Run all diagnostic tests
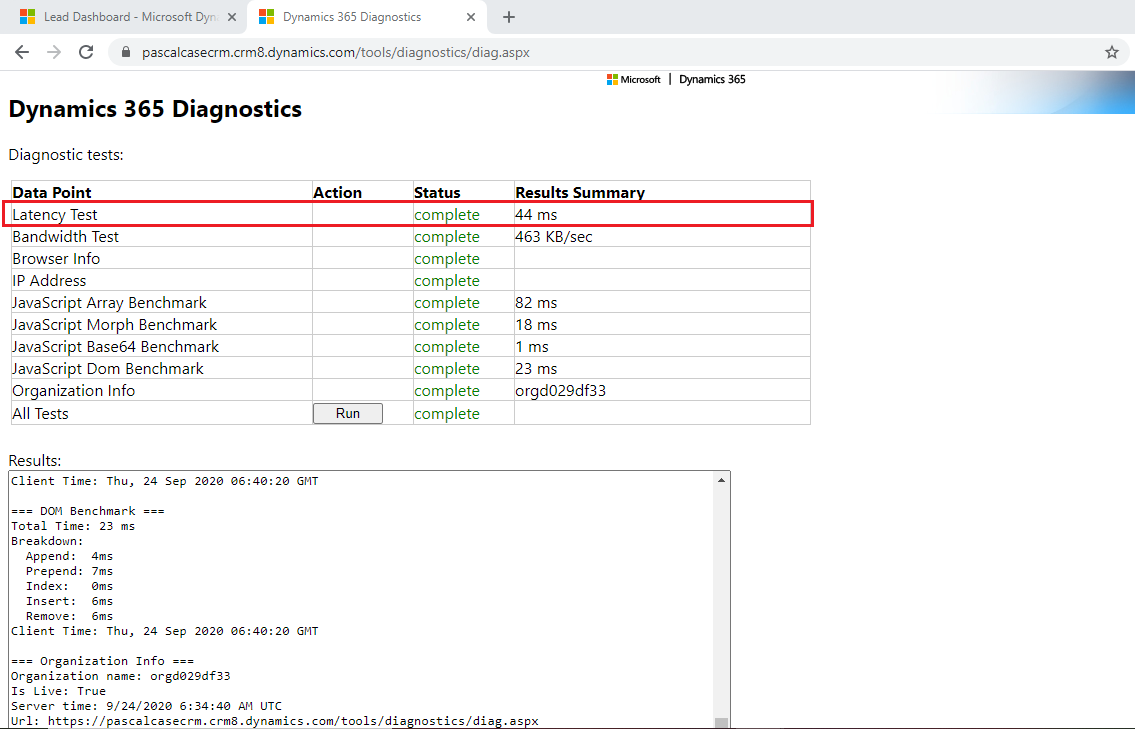The width and height of the screenshot is (1135, 729). tap(347, 413)
